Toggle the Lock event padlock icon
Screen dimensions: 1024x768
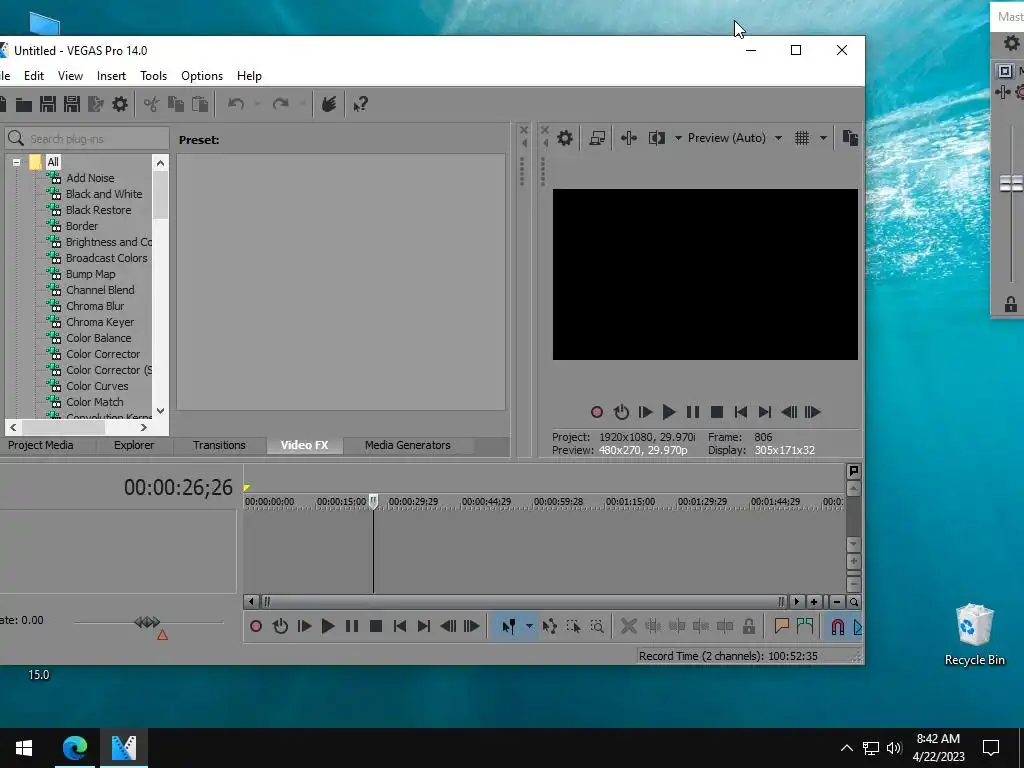(x=749, y=626)
